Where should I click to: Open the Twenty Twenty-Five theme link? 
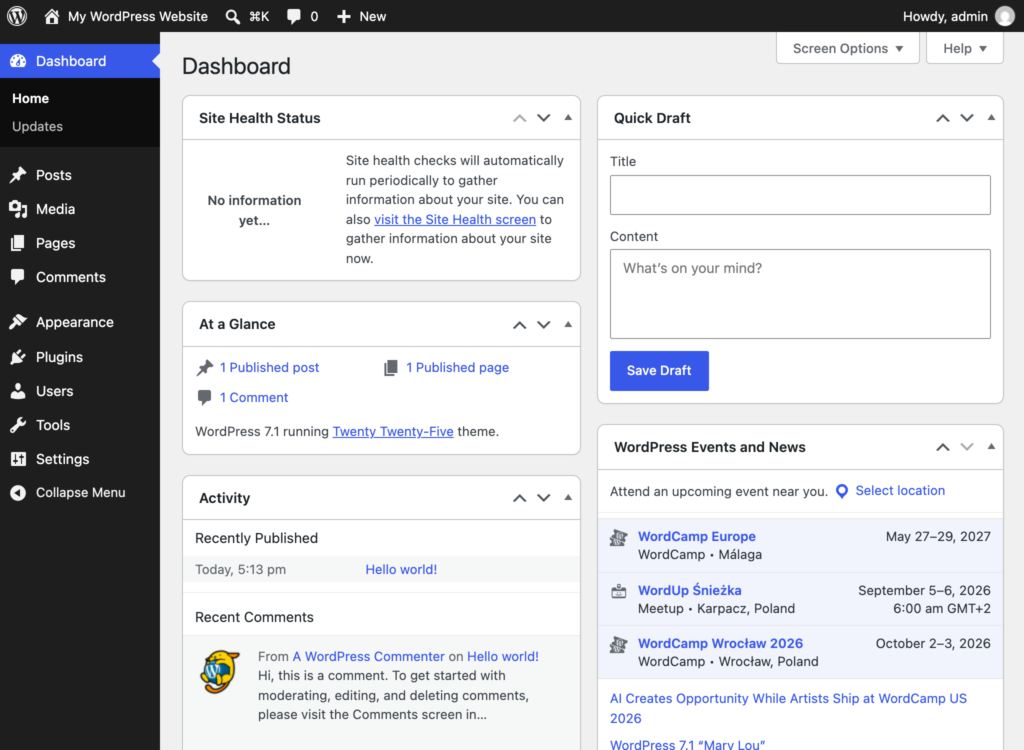[392, 431]
